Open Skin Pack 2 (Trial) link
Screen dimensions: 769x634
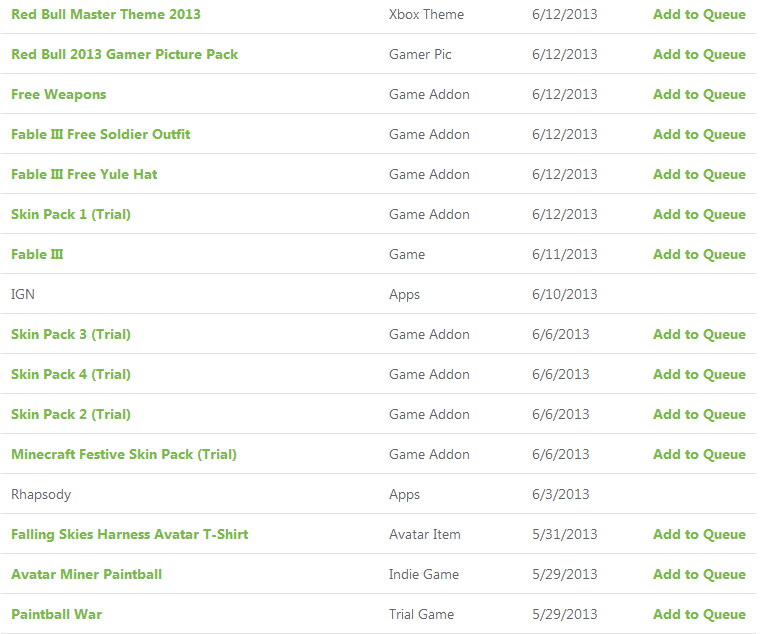[71, 414]
